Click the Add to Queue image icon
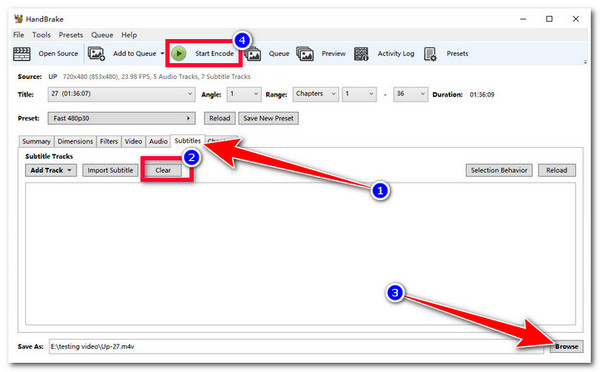This screenshot has height=372, width=600. pos(96,54)
